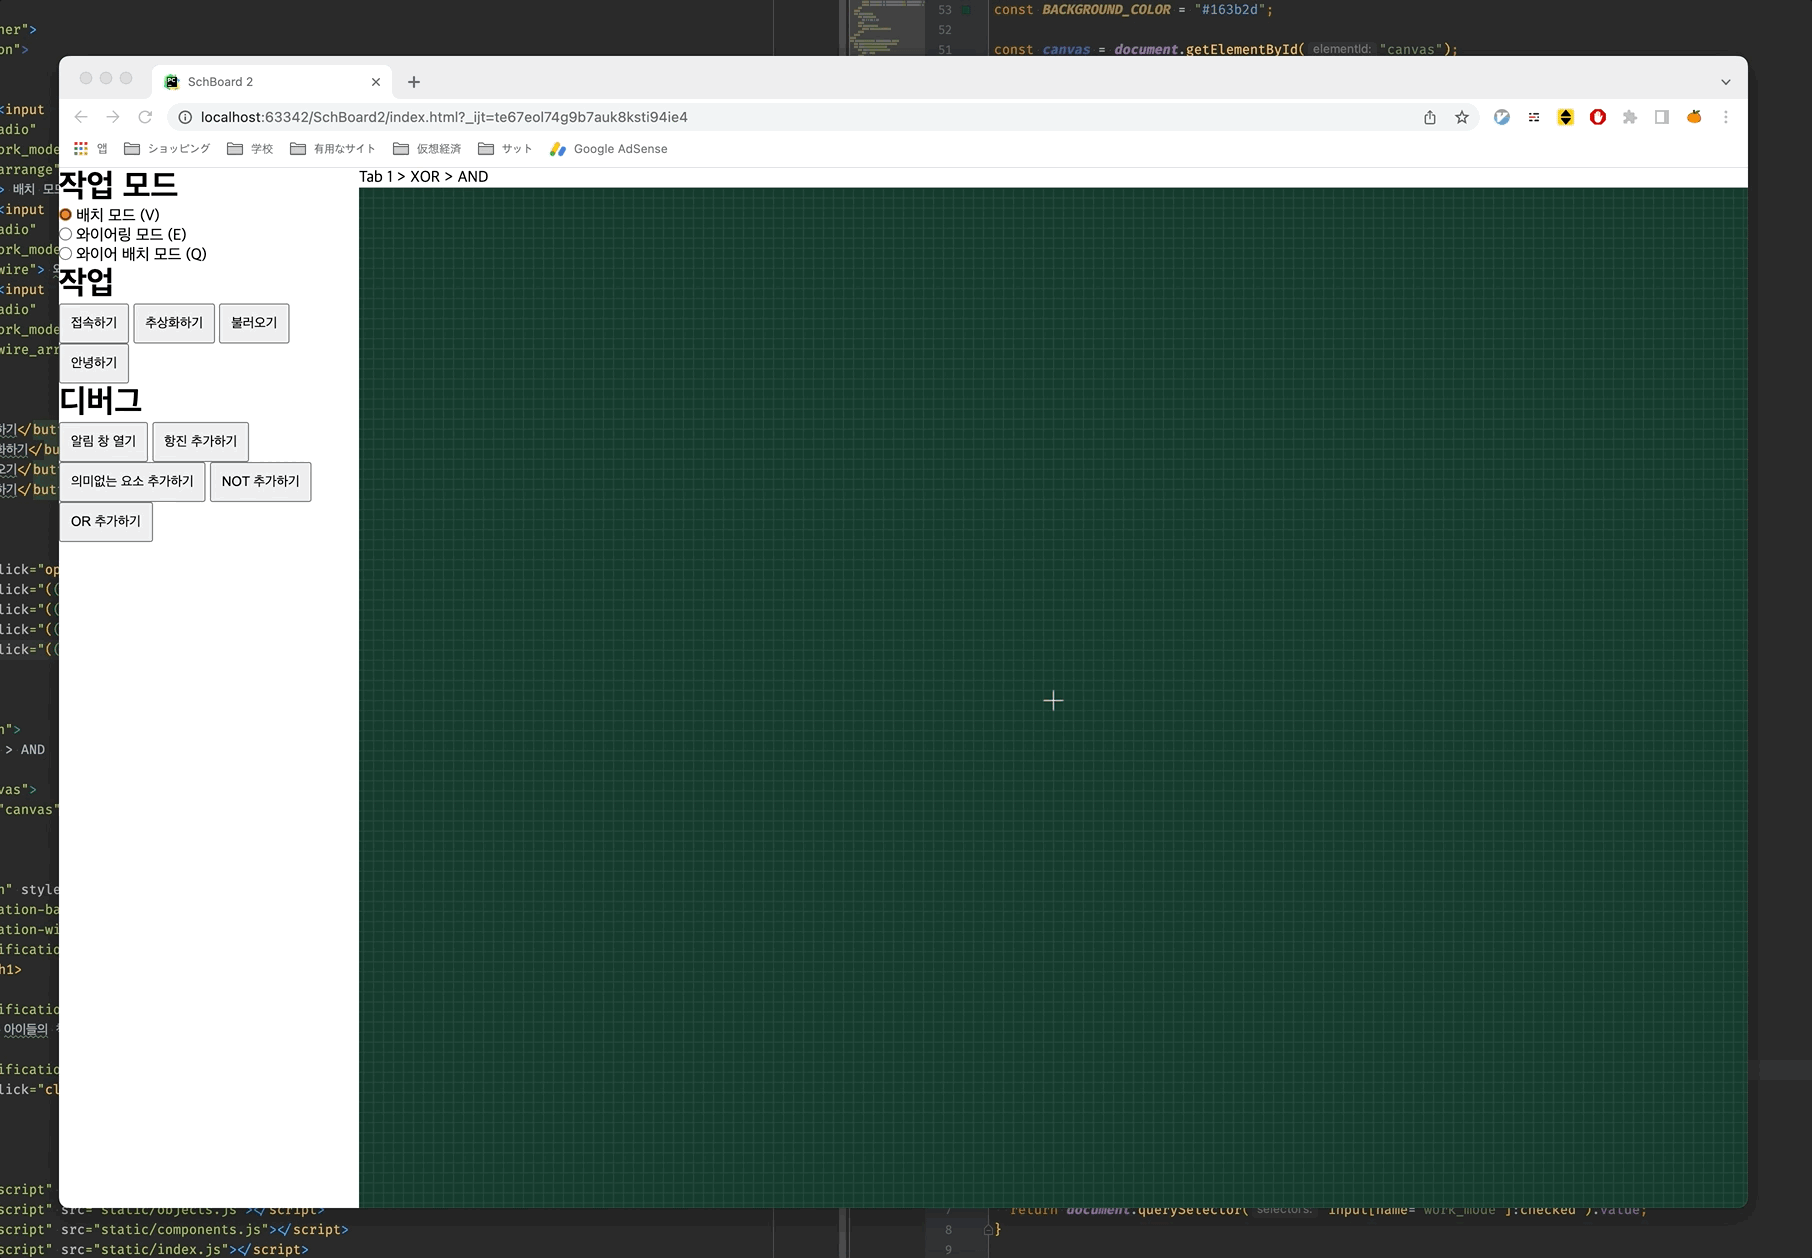Click the 접속하기 button
1812x1258 pixels.
tap(94, 323)
